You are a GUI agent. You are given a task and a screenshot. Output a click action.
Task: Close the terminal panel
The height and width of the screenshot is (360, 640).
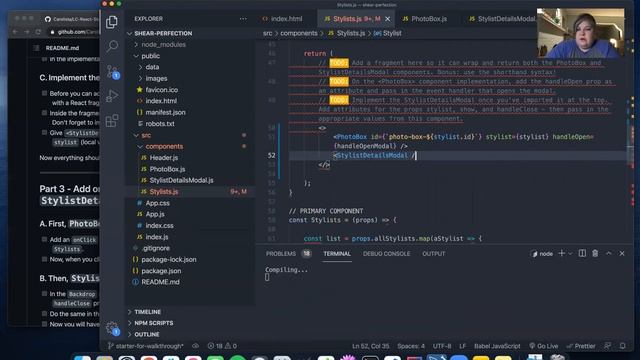tap(622, 253)
